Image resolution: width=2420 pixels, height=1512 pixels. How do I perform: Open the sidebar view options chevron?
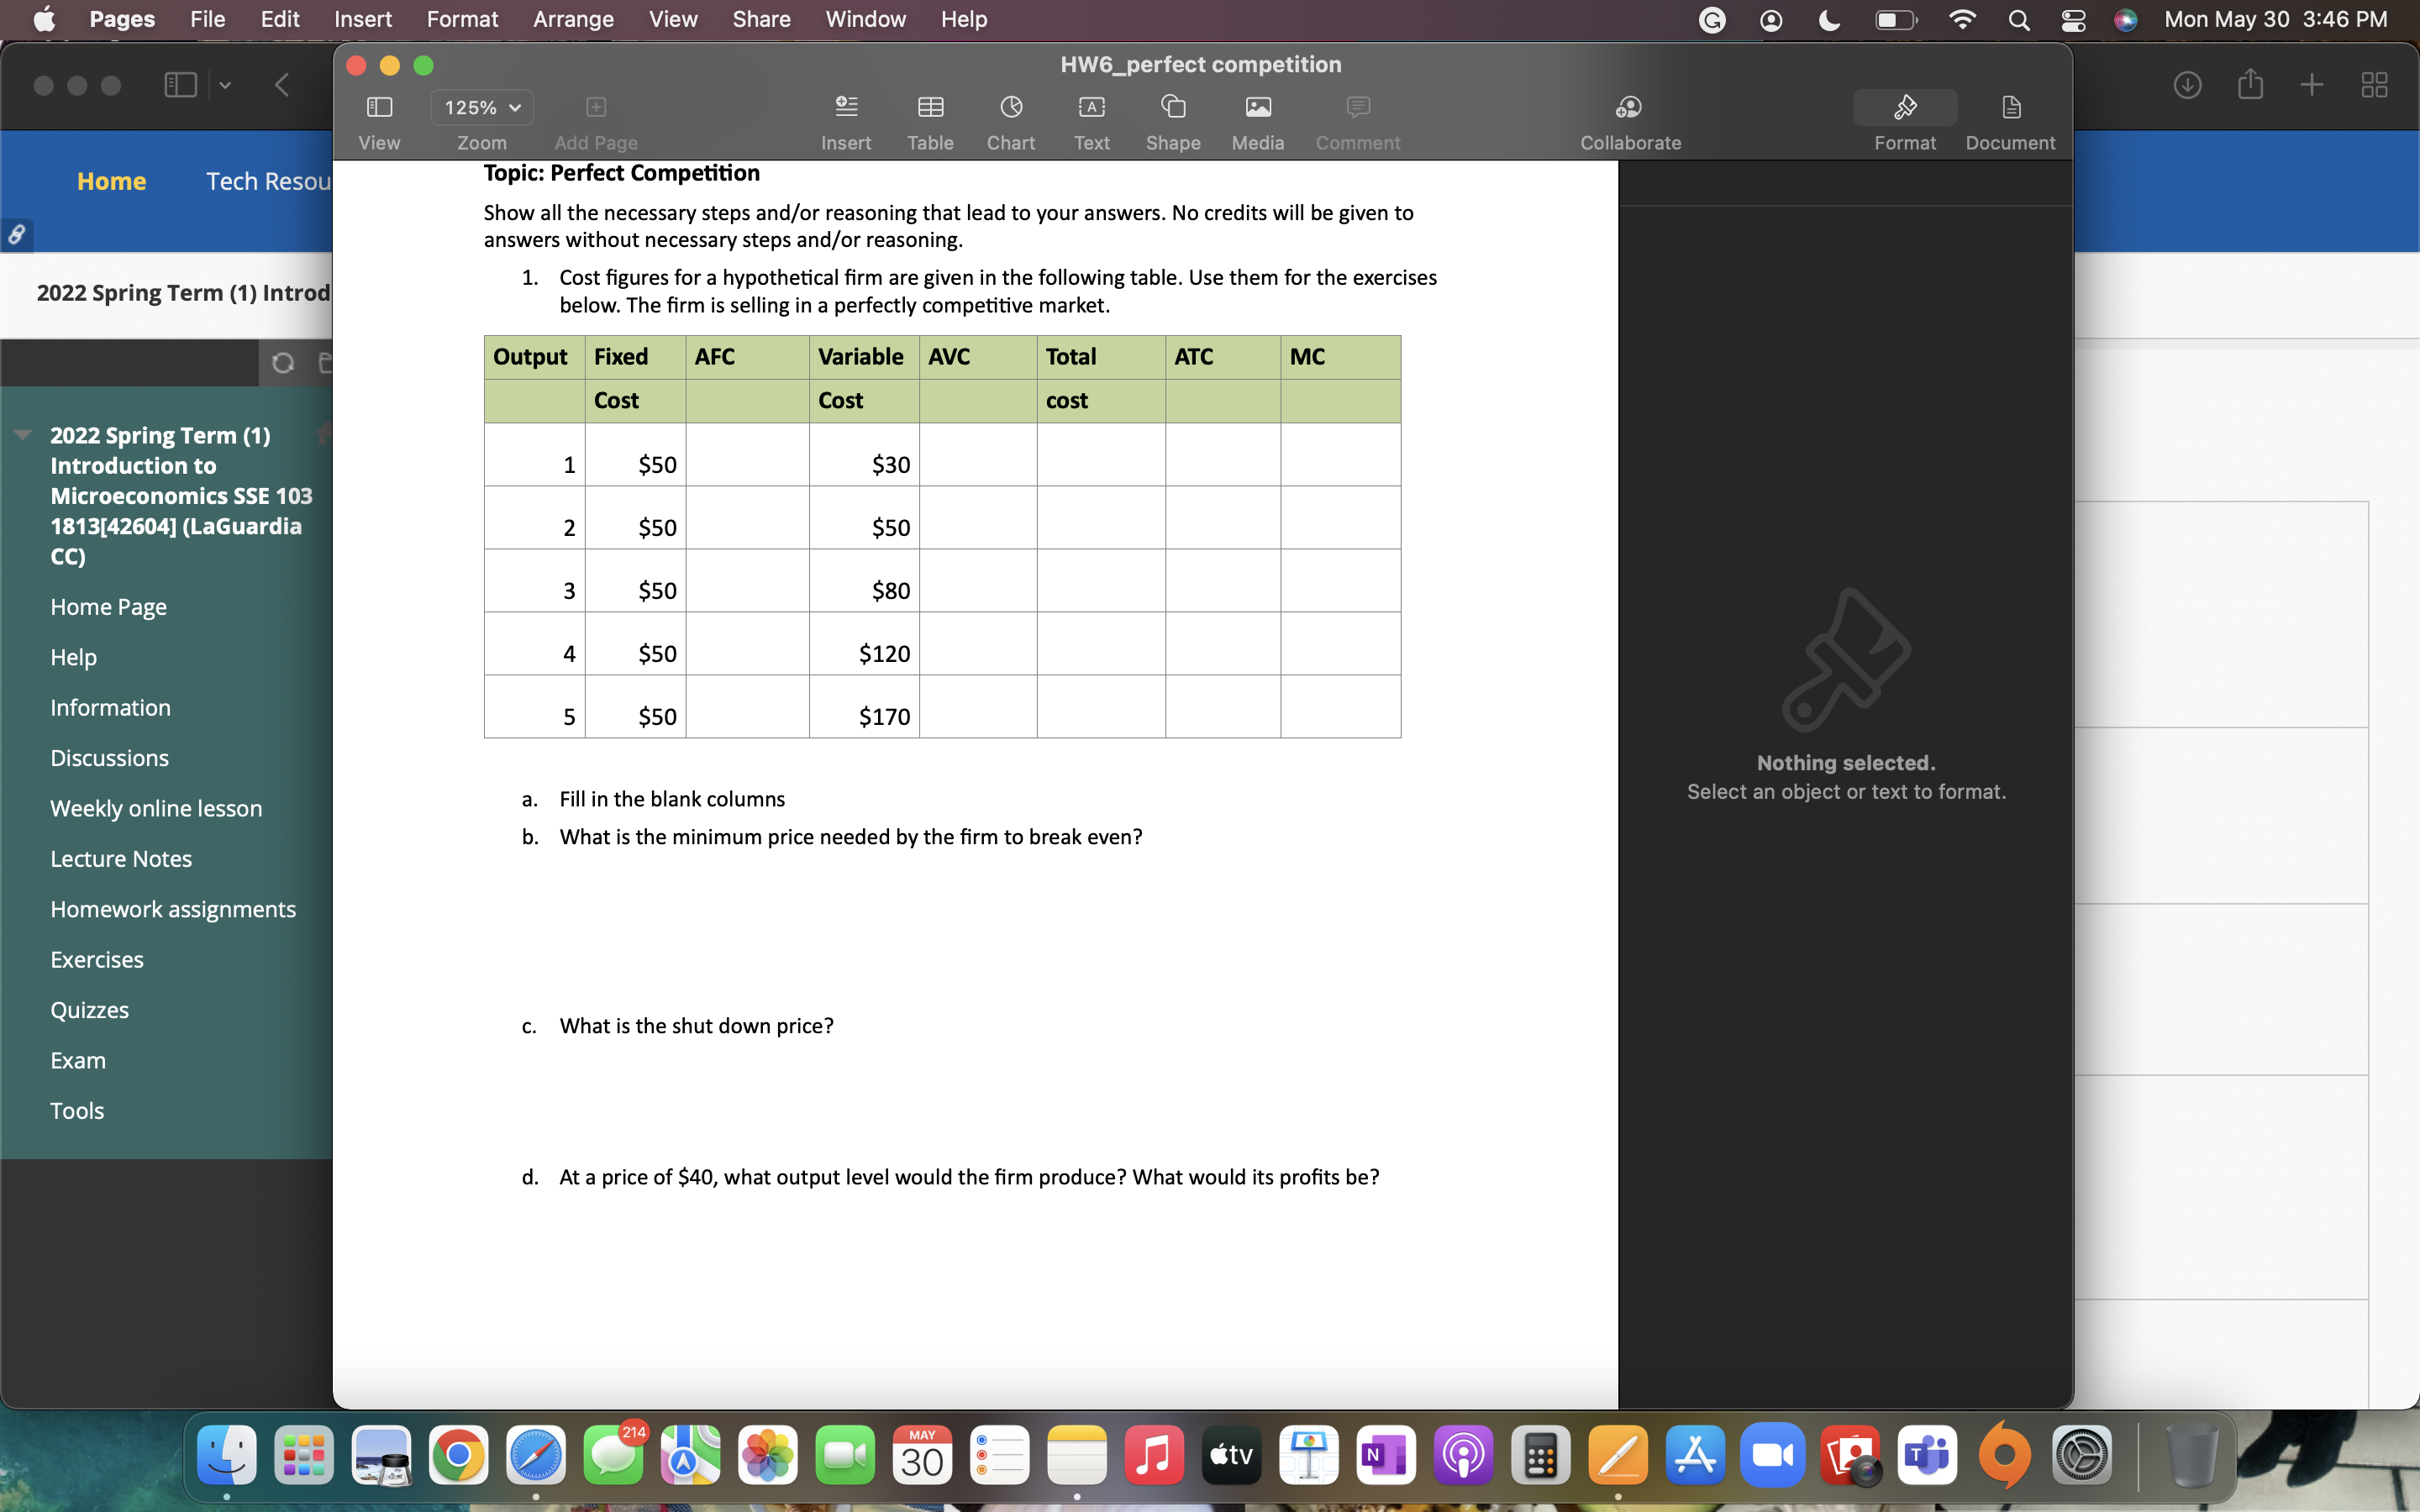click(x=225, y=85)
